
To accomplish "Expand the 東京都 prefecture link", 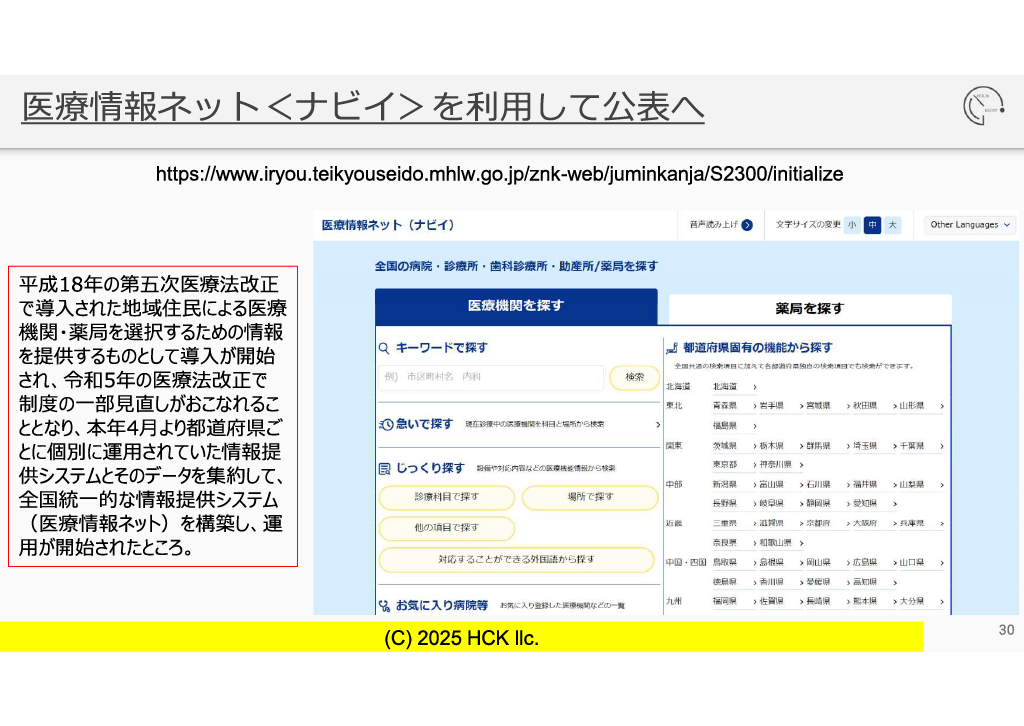I will pos(726,465).
